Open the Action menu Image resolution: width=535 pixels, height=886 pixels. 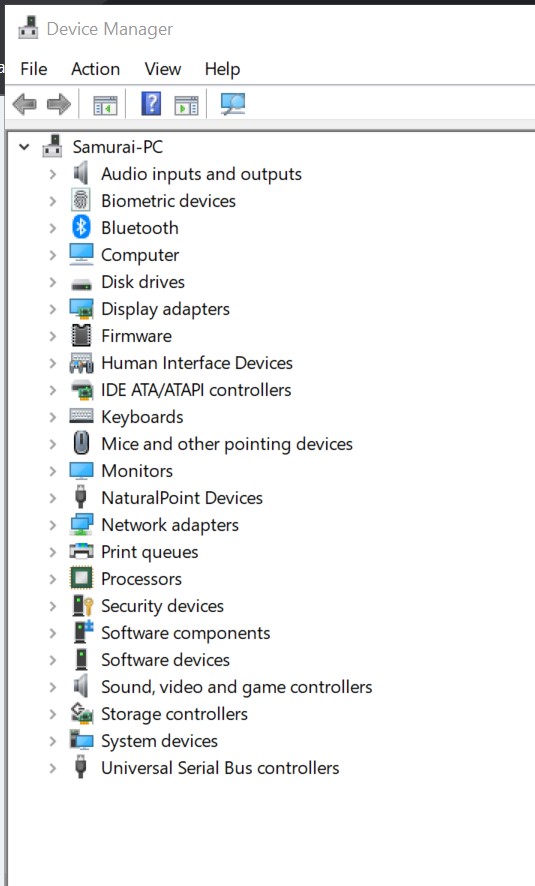(95, 69)
